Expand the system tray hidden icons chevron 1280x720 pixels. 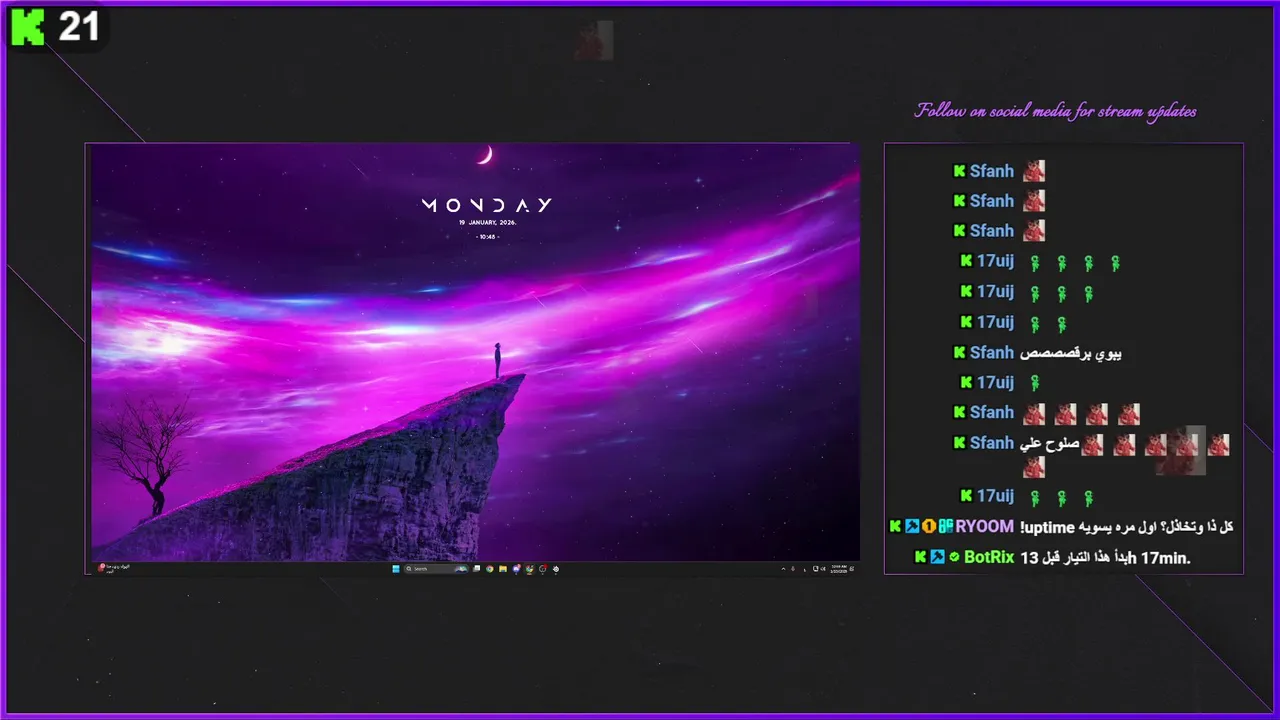[x=783, y=569]
